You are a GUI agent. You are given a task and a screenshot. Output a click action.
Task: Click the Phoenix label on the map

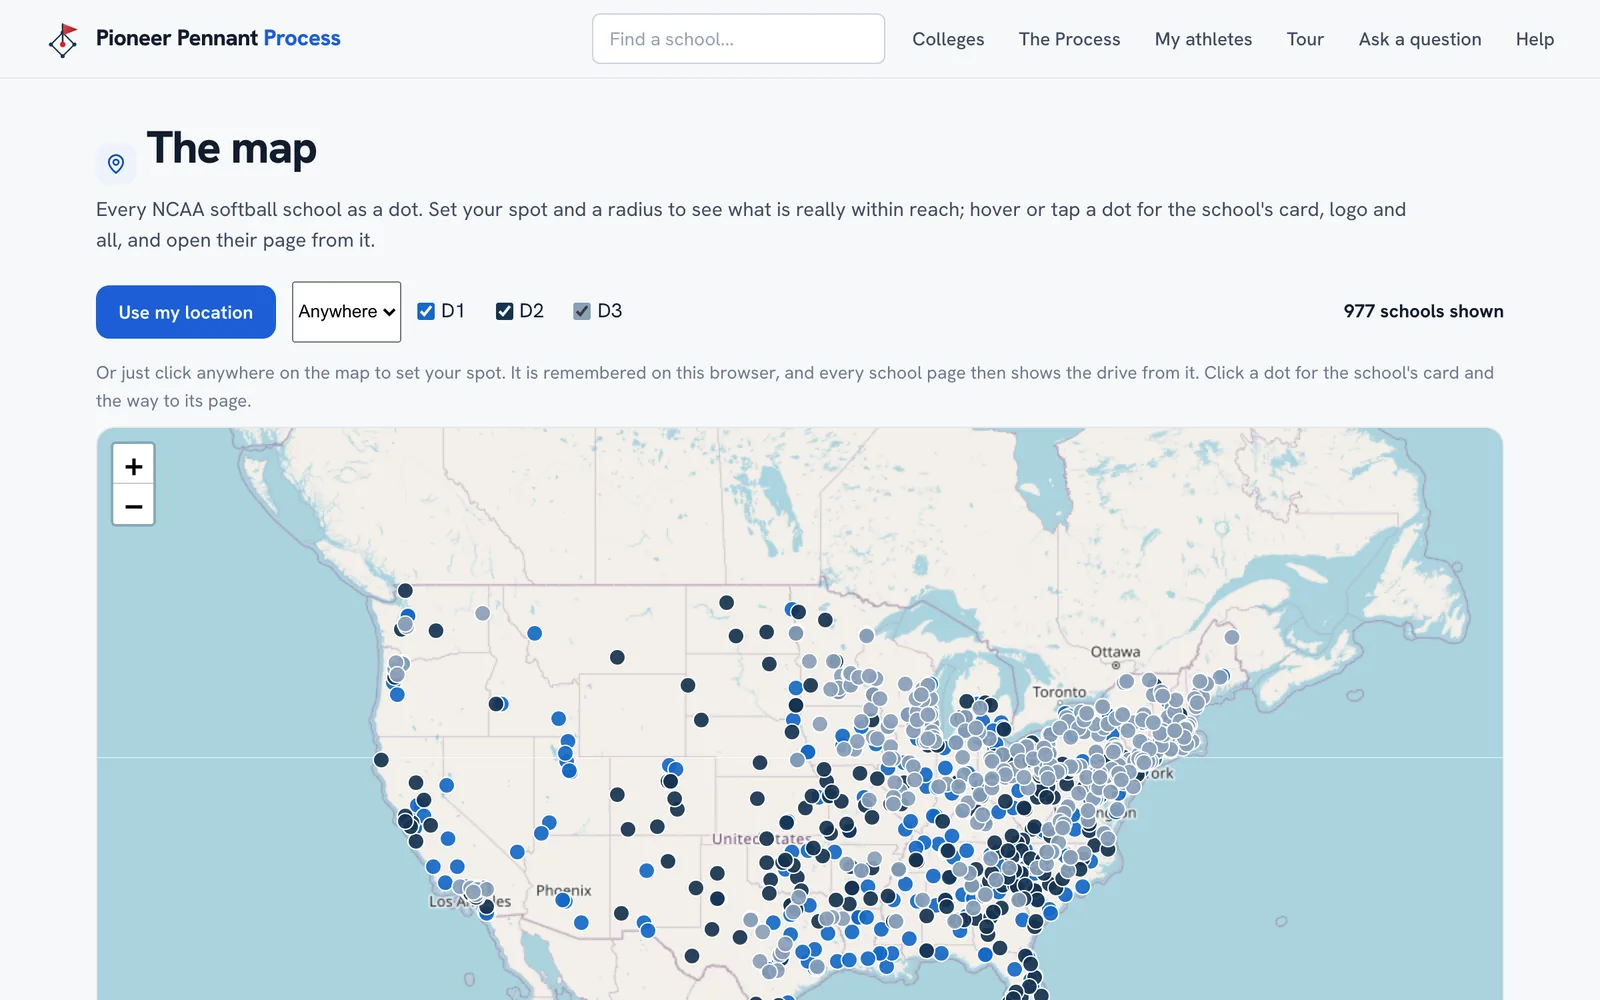click(x=563, y=890)
